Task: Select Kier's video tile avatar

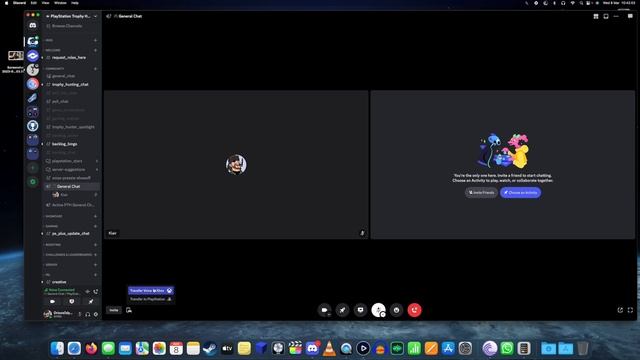Action: [236, 164]
